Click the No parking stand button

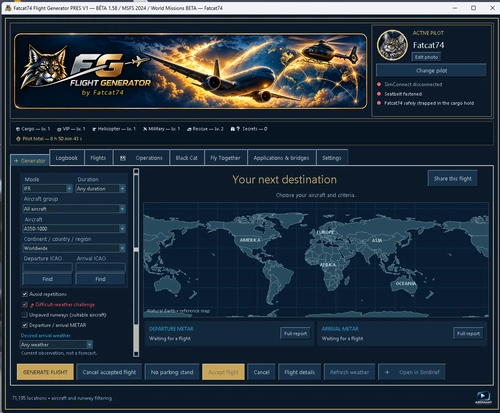click(172, 372)
